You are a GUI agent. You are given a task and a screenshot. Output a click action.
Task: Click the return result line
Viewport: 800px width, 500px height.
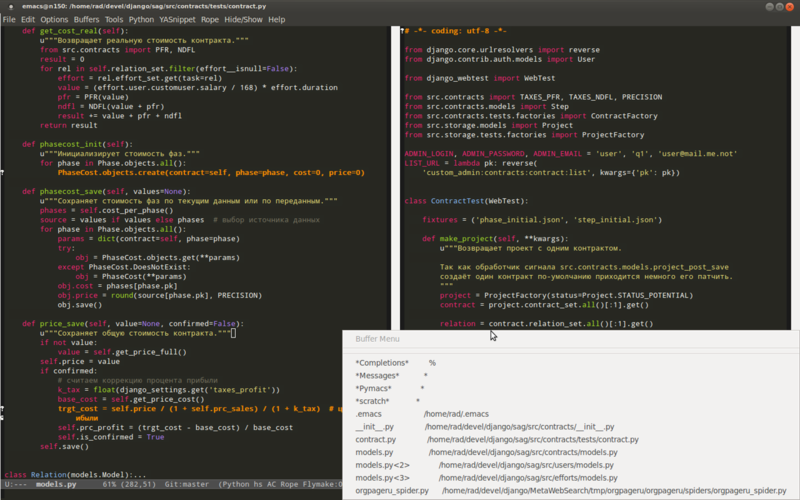tap(68, 126)
